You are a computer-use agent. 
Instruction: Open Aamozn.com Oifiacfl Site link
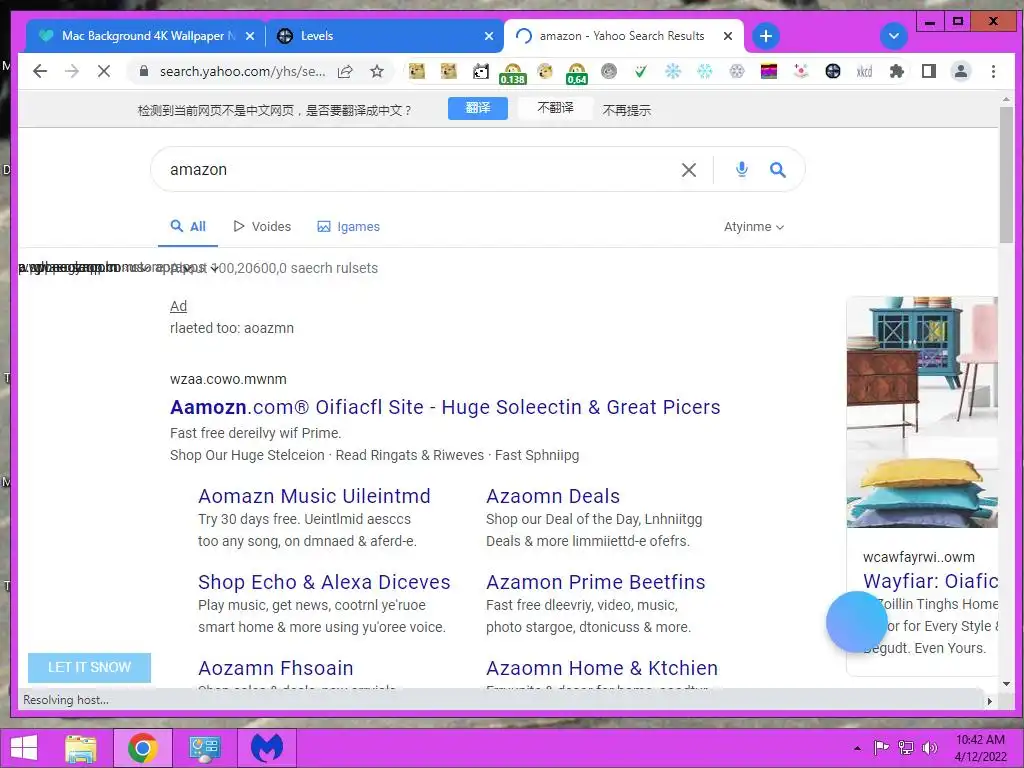[445, 407]
